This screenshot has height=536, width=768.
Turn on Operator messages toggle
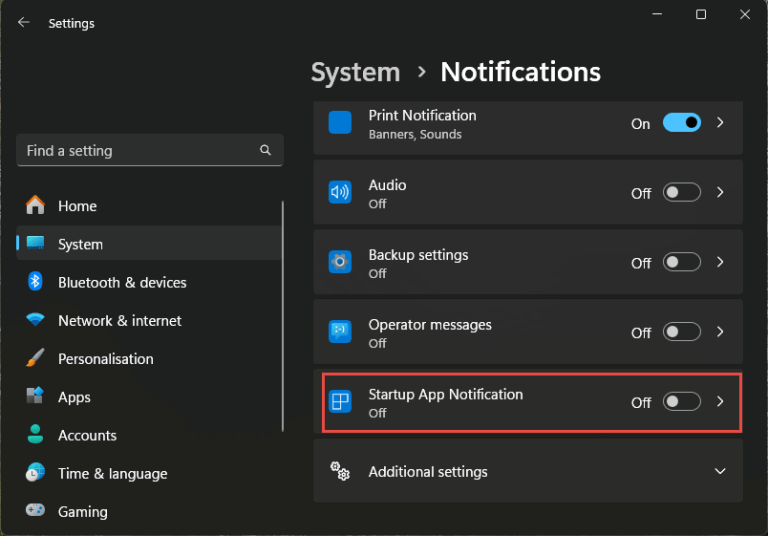(x=682, y=332)
